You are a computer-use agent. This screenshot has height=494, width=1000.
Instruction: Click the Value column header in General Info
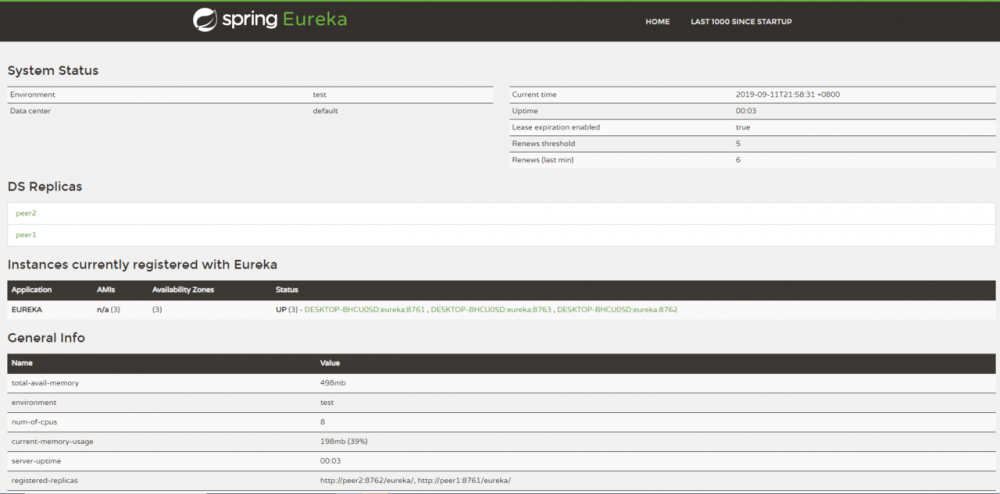coord(330,363)
